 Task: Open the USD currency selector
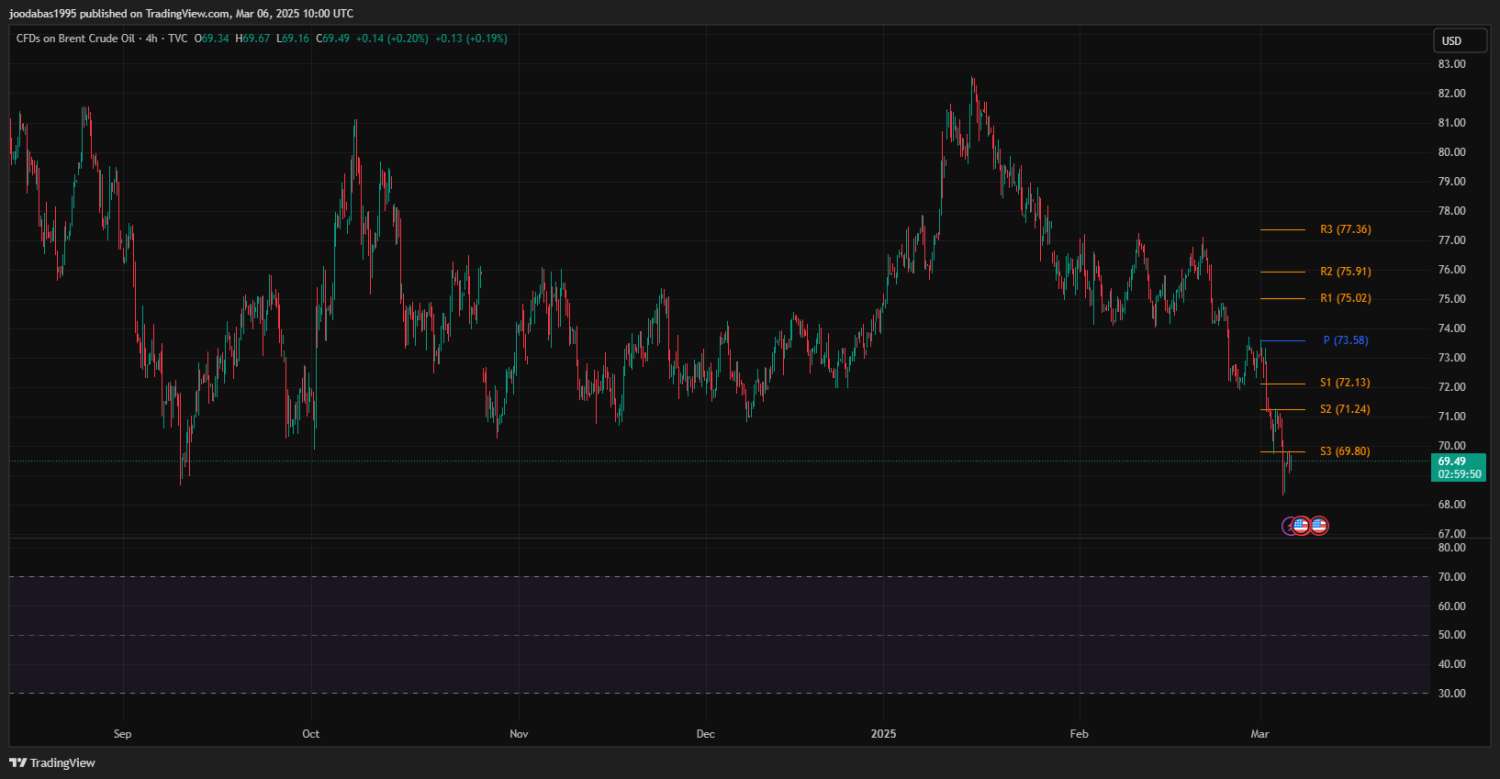coord(1450,41)
